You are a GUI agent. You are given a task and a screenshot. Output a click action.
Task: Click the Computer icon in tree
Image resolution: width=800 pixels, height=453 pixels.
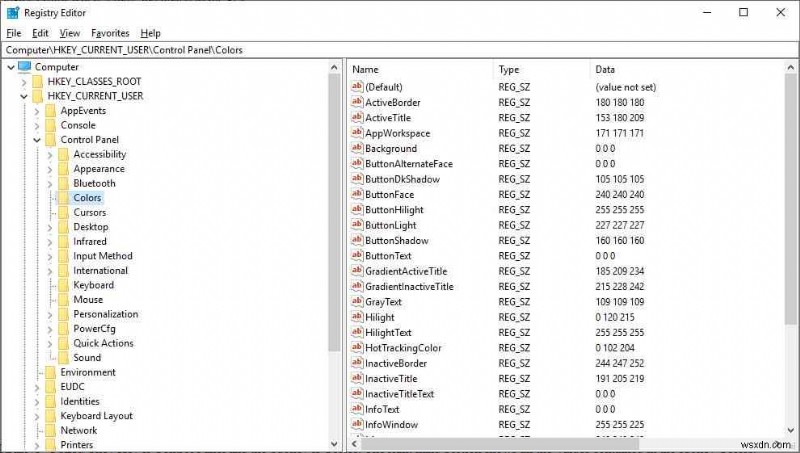(x=24, y=66)
